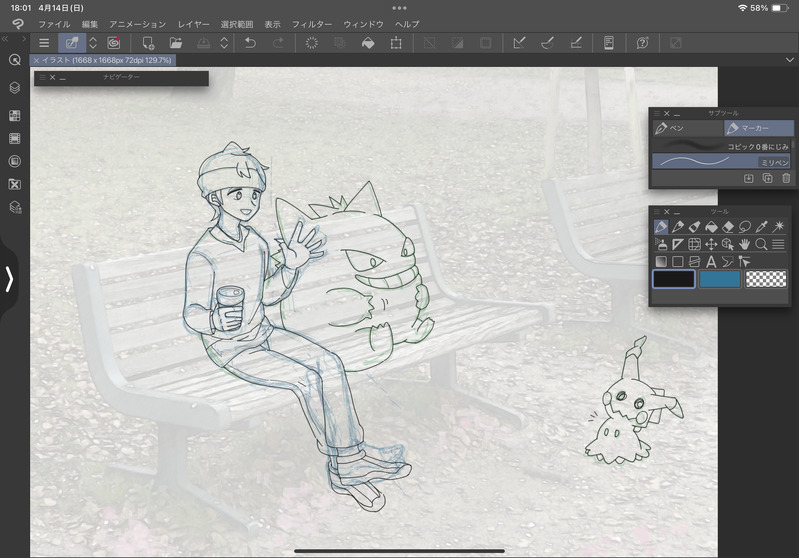799x558 pixels.
Task: Open a file with folder icon
Action: coord(175,43)
